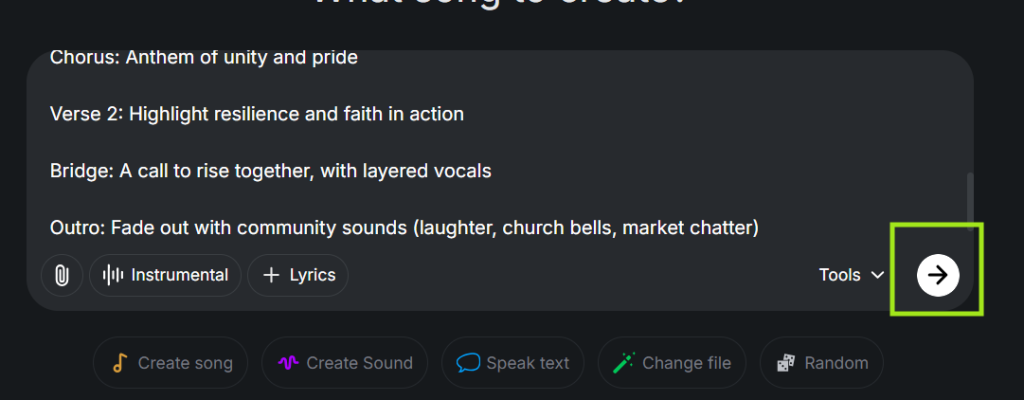Click the plus icon beside Lyrics

tap(270, 275)
